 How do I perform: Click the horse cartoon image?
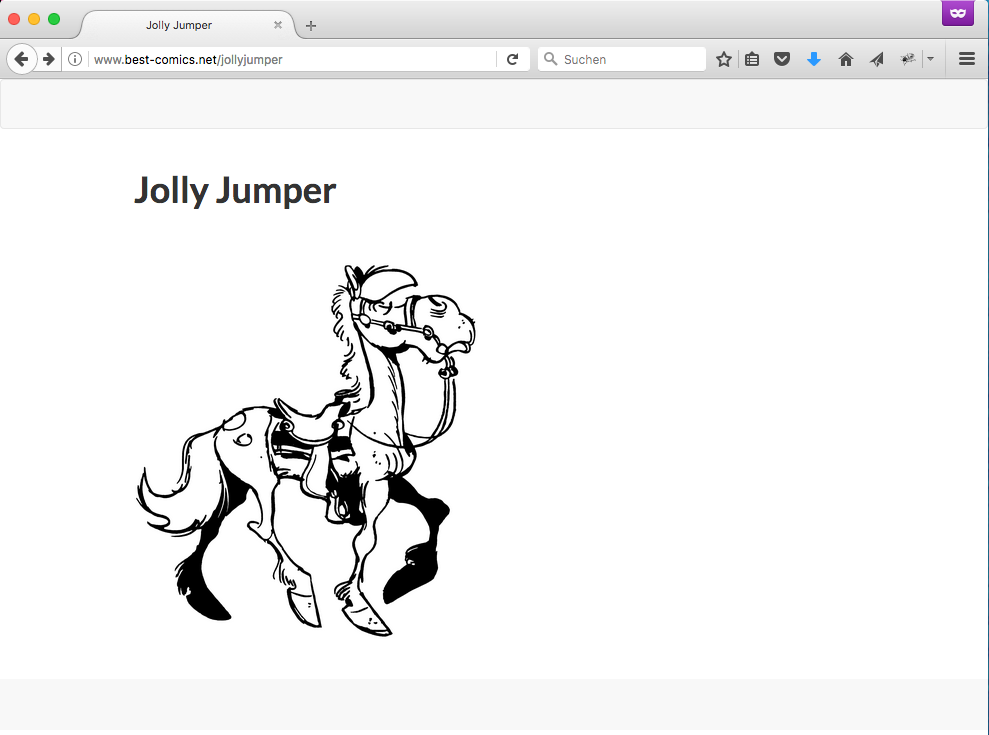pyautogui.click(x=306, y=450)
